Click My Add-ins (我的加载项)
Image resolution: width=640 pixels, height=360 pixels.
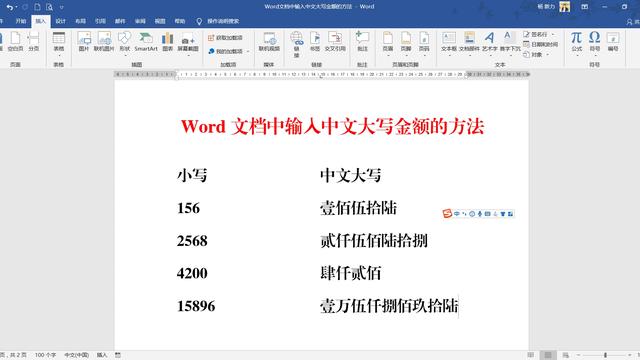[225, 51]
